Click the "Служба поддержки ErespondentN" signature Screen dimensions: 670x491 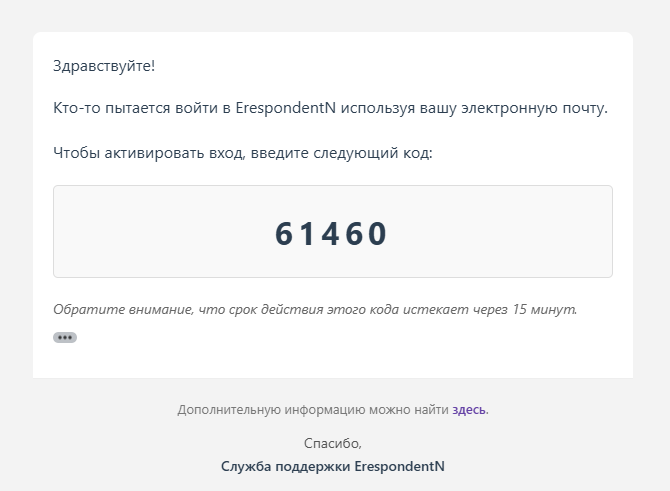pyautogui.click(x=333, y=466)
